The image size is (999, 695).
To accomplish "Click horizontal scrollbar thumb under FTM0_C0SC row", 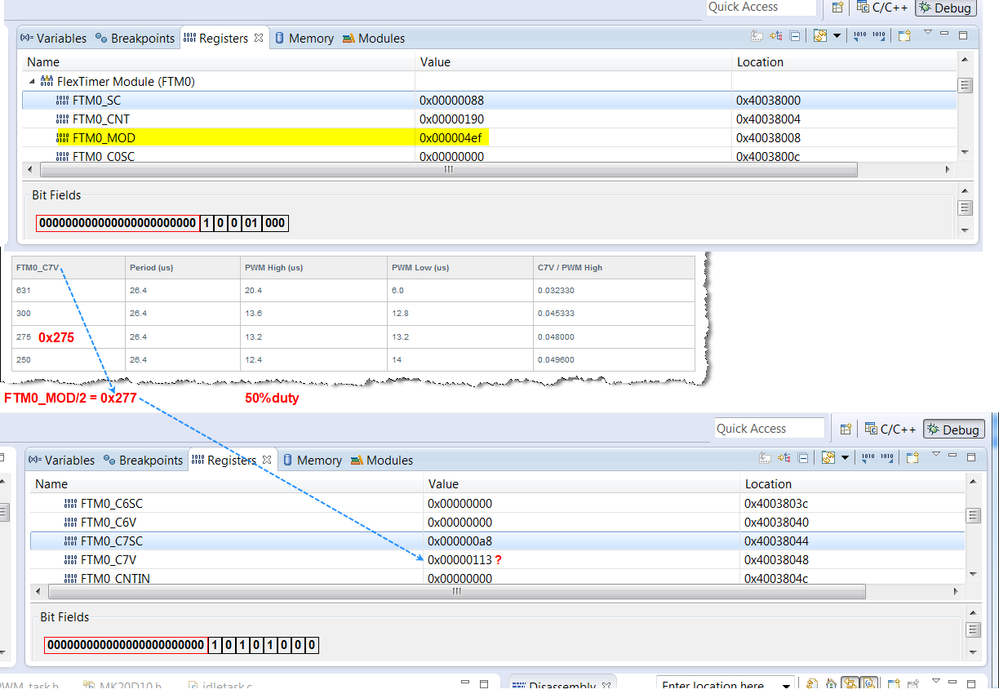I will tap(449, 170).
